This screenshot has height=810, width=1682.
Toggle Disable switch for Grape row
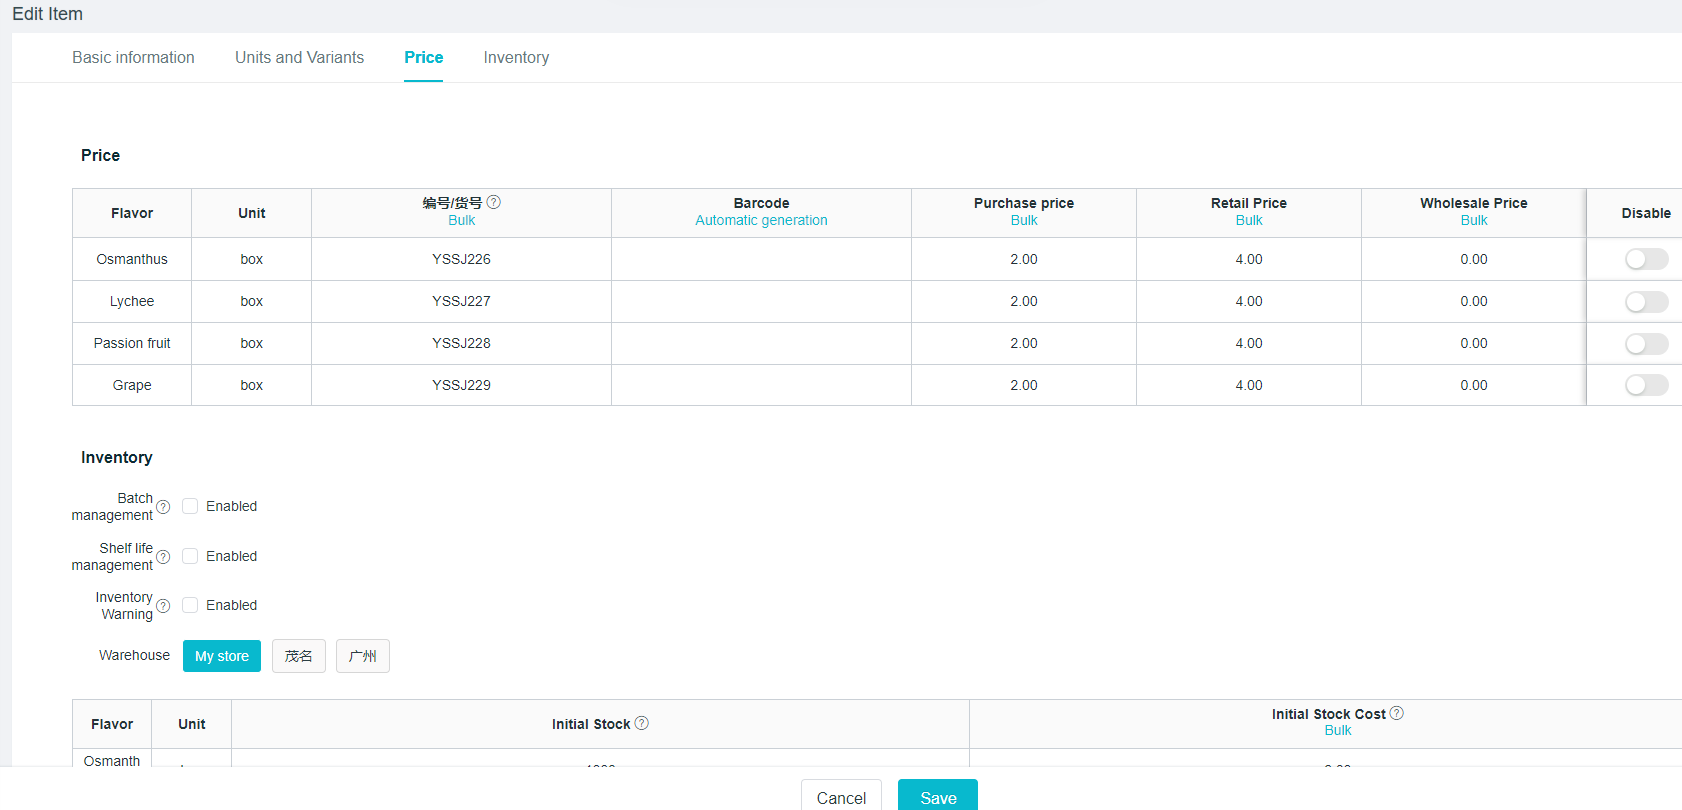point(1645,385)
